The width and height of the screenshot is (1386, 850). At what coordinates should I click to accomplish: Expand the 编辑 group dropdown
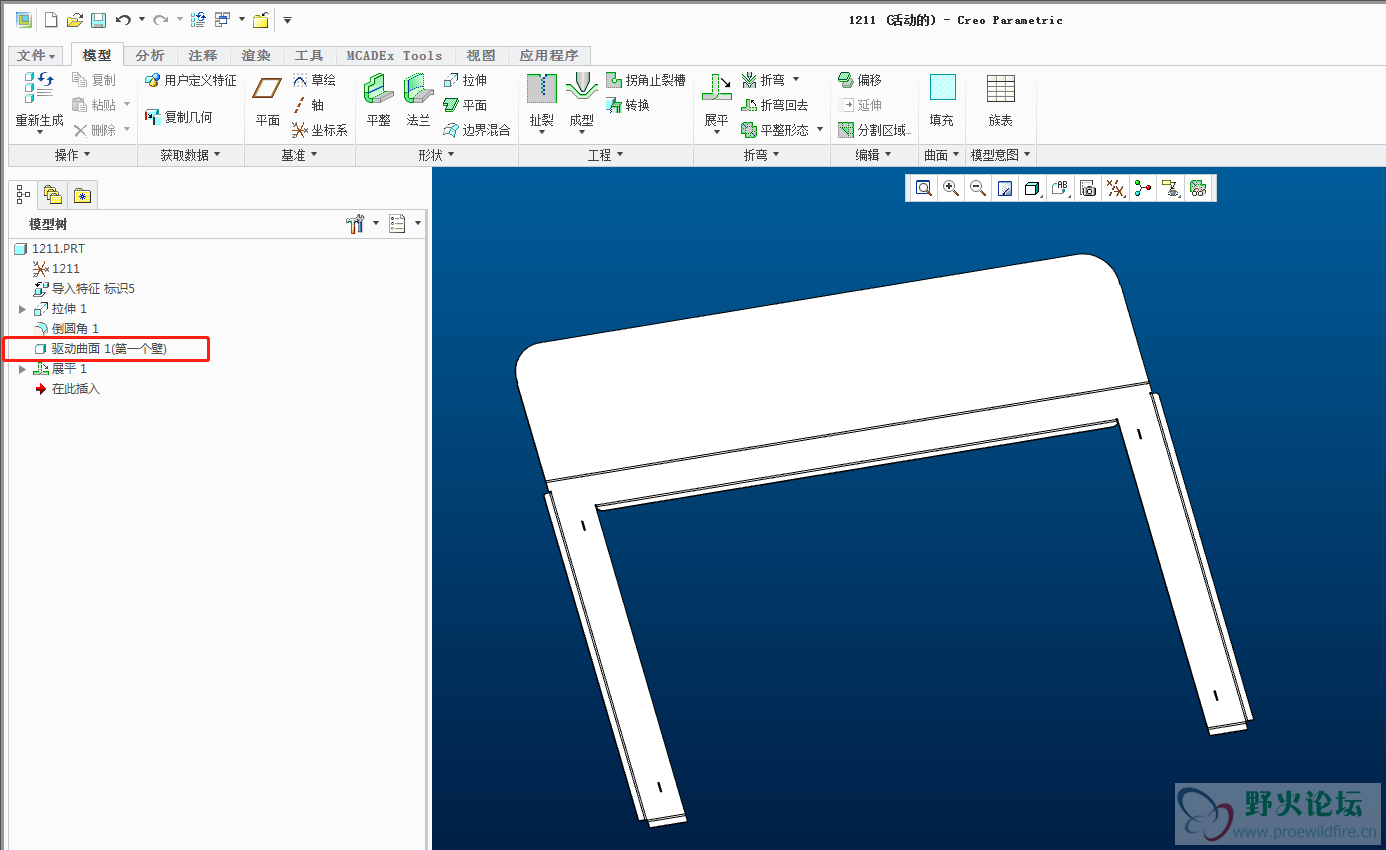[873, 155]
